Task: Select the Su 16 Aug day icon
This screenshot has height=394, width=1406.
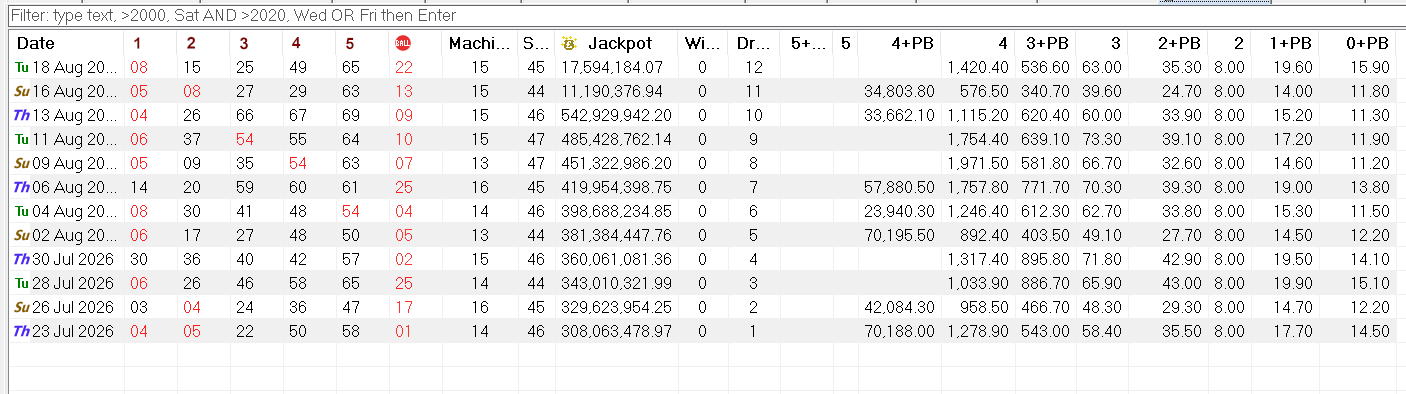Action: [22, 91]
